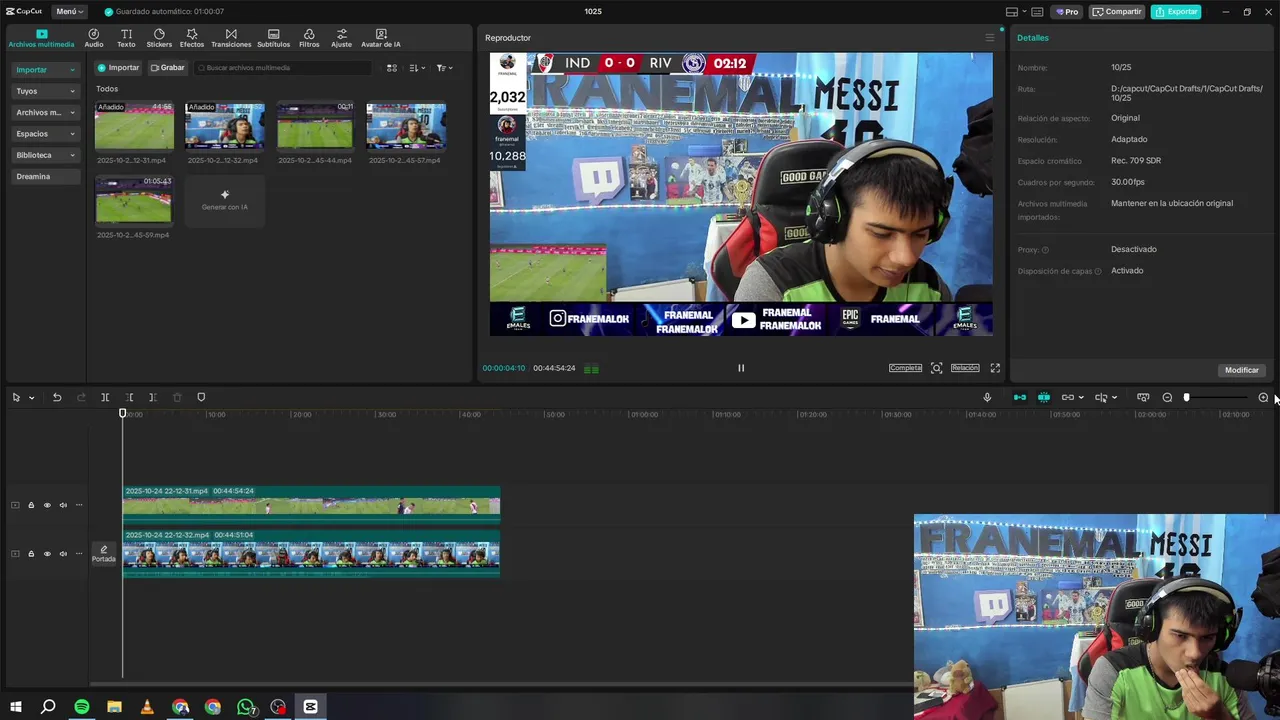Click the timeline zoom slider handle
Image resolution: width=1280 pixels, height=720 pixels.
[x=1187, y=397]
